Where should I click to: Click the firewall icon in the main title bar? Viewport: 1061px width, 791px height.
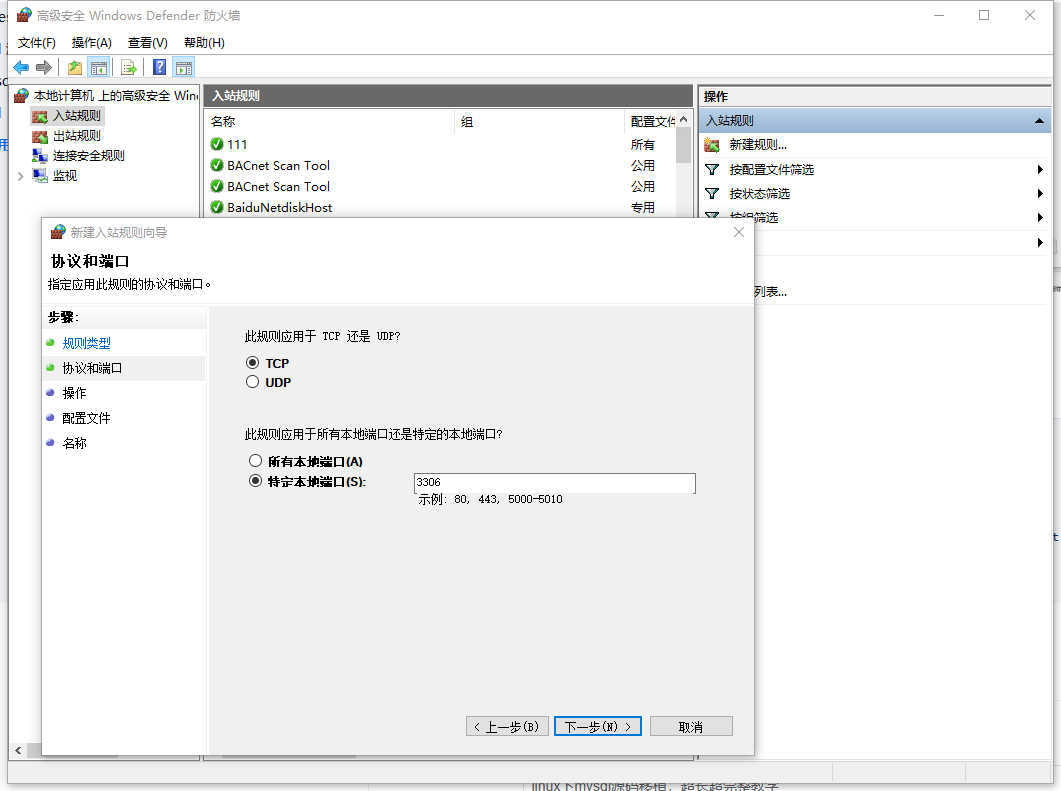click(x=24, y=15)
